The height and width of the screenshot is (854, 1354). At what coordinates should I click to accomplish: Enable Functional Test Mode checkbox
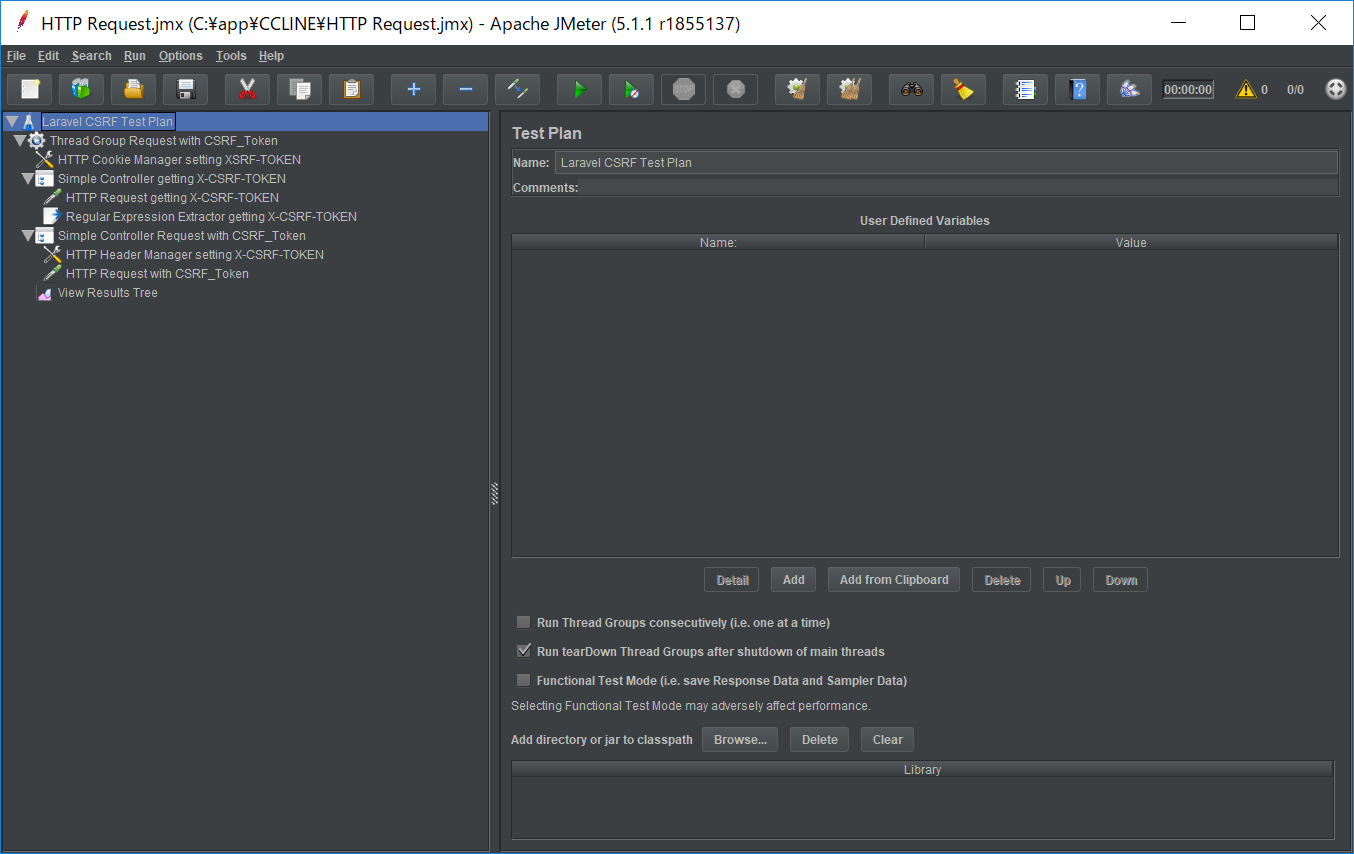[523, 680]
